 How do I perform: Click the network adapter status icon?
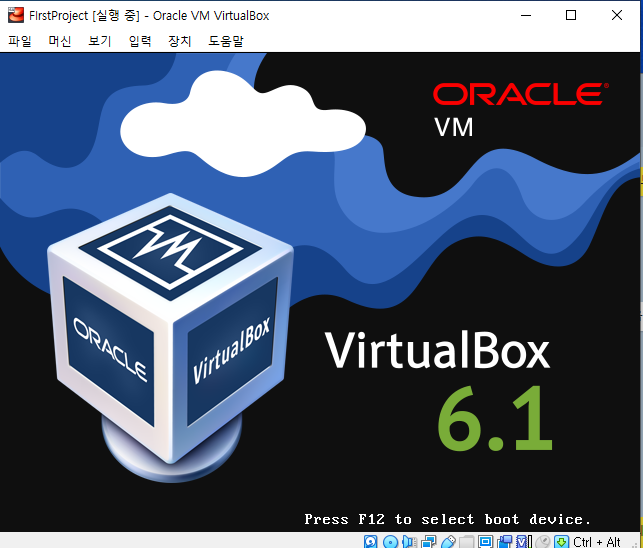coord(429,542)
